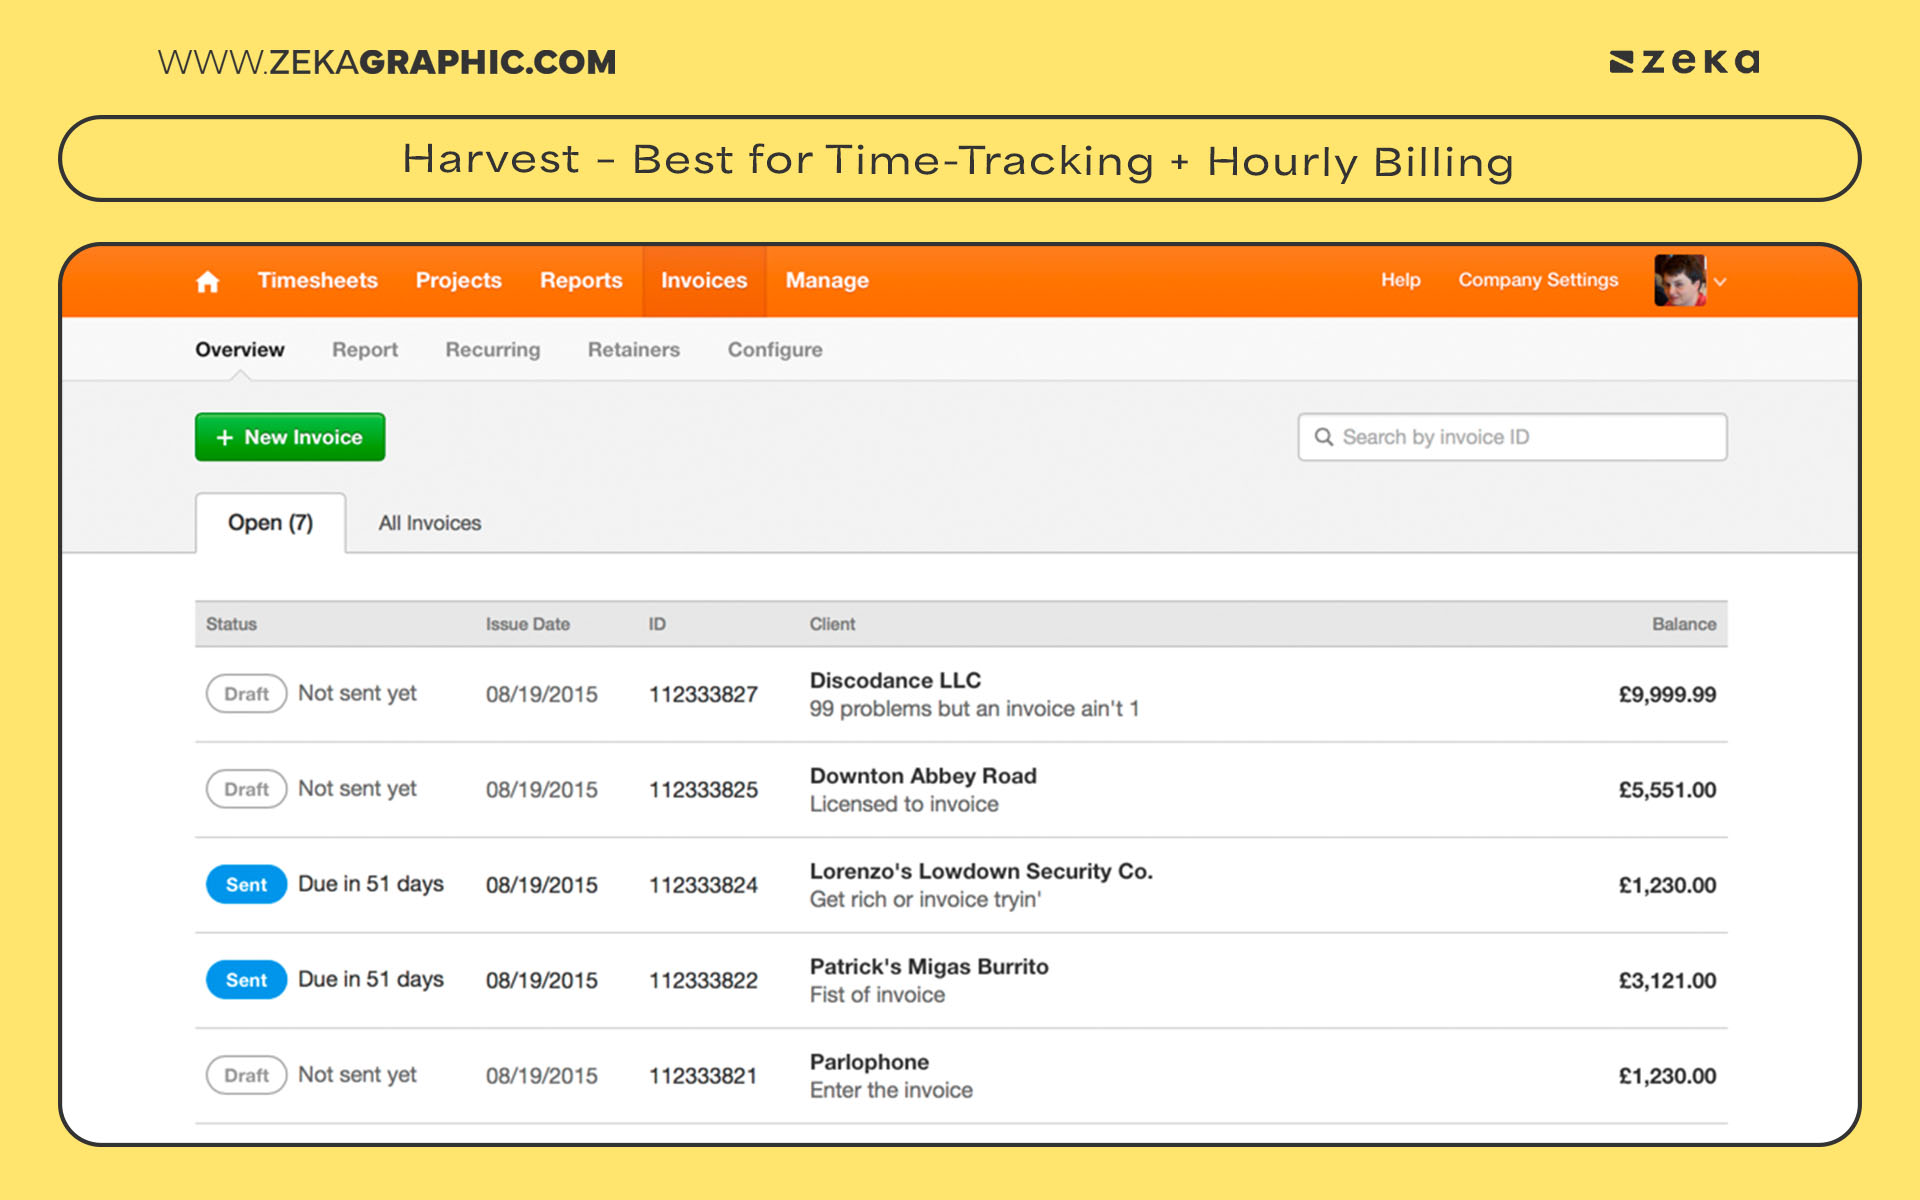This screenshot has width=1920, height=1200.
Task: Navigate to the Manage section
Action: click(x=826, y=281)
